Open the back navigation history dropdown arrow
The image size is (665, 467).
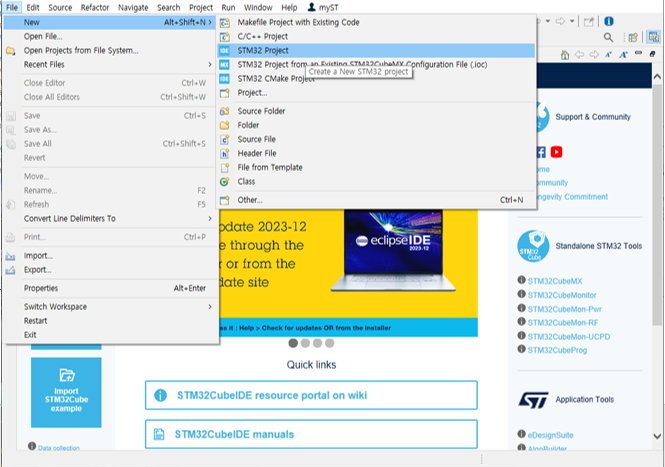tap(548, 21)
